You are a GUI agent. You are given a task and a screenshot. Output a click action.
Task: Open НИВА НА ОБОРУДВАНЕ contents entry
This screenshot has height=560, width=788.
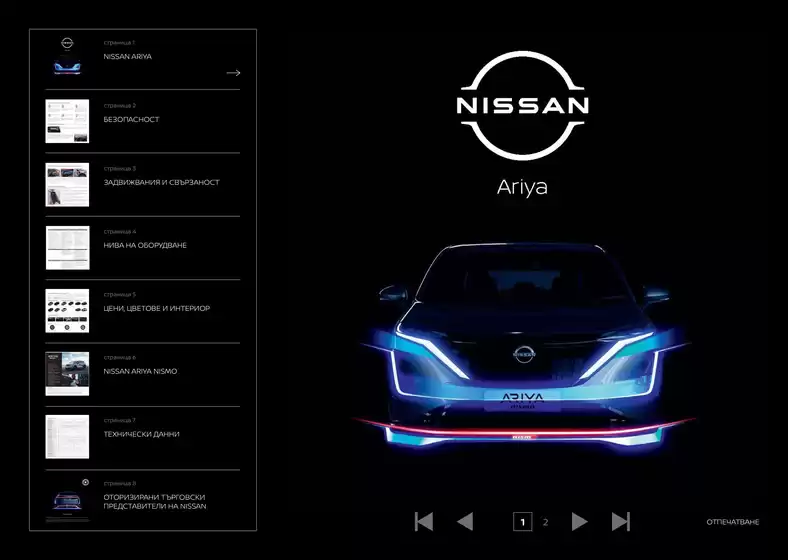click(145, 245)
